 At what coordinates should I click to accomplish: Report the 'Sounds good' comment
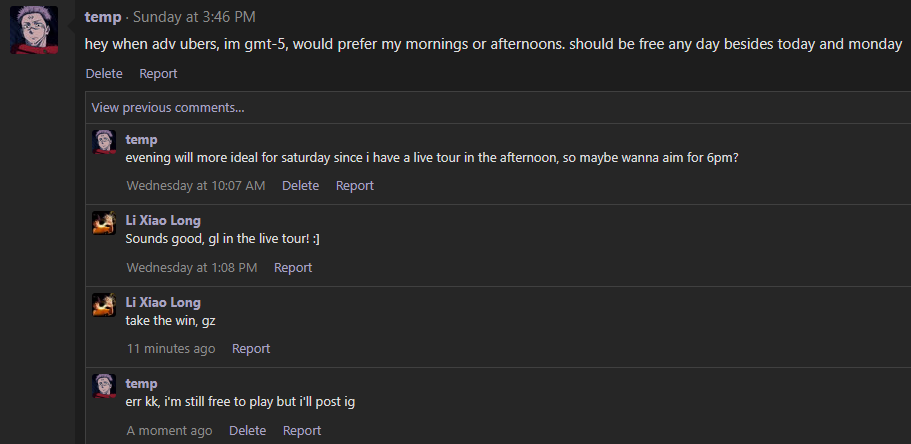tap(293, 267)
